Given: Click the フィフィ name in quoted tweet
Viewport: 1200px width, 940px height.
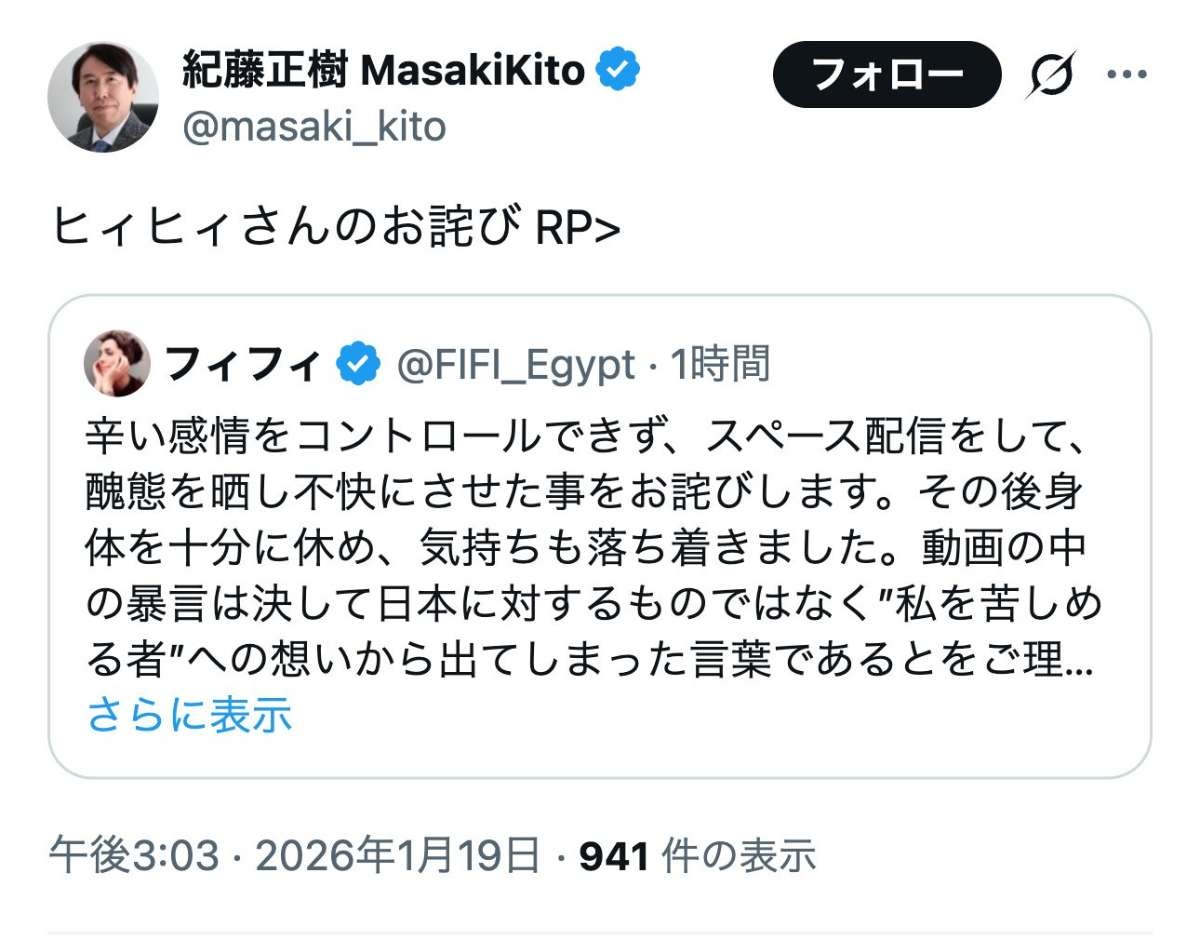Looking at the screenshot, I should (243, 365).
